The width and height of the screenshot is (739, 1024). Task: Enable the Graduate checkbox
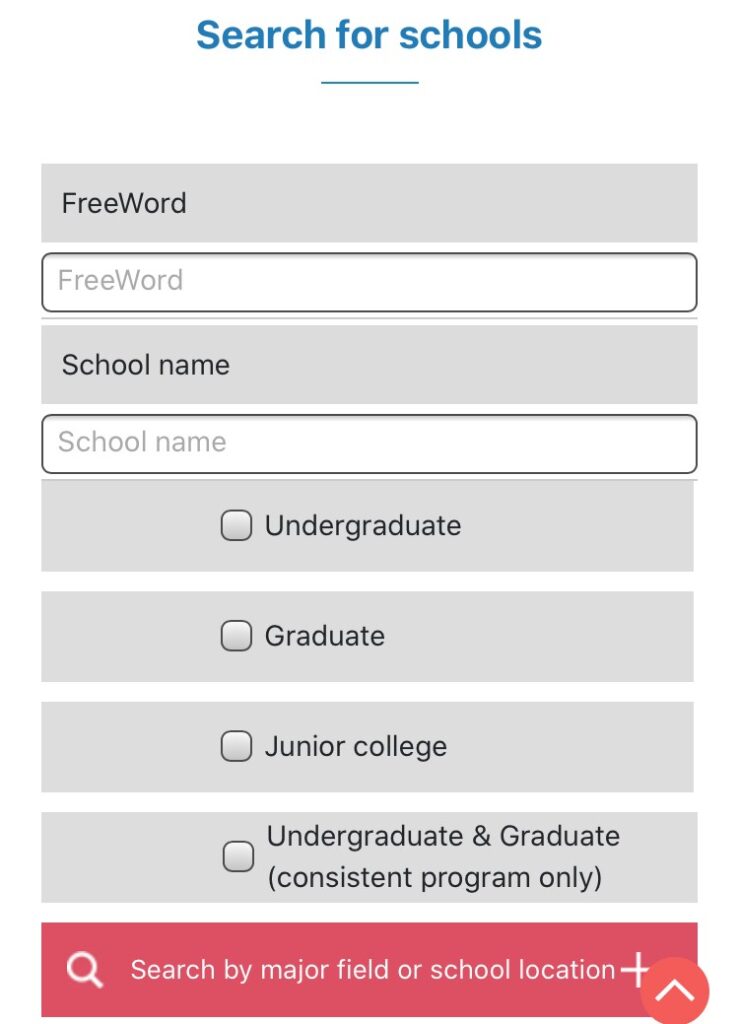click(236, 636)
